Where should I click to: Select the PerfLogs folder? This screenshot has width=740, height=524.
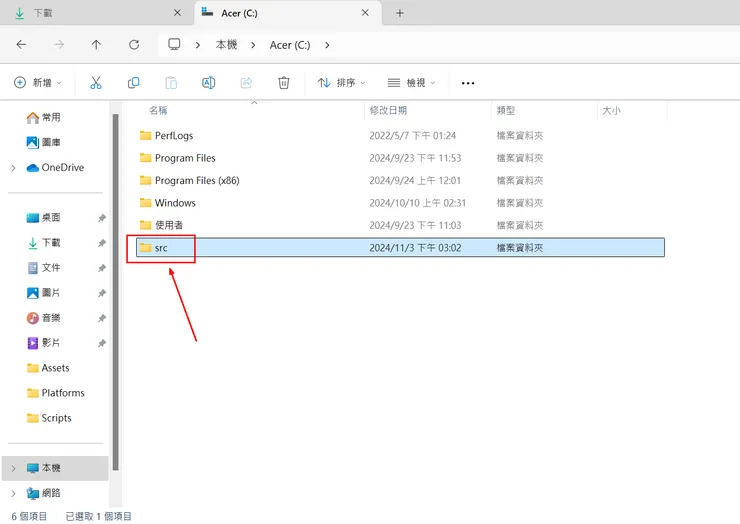pos(400,135)
